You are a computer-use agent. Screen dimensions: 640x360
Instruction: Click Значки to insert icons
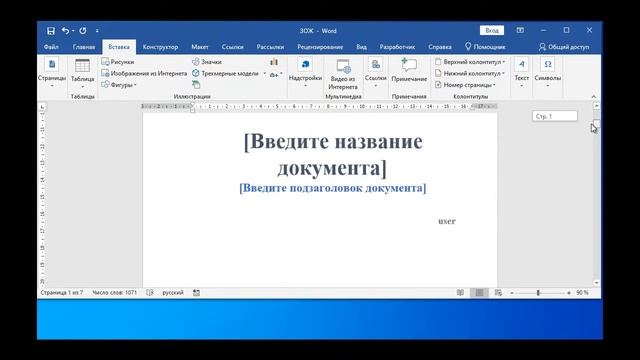point(207,62)
